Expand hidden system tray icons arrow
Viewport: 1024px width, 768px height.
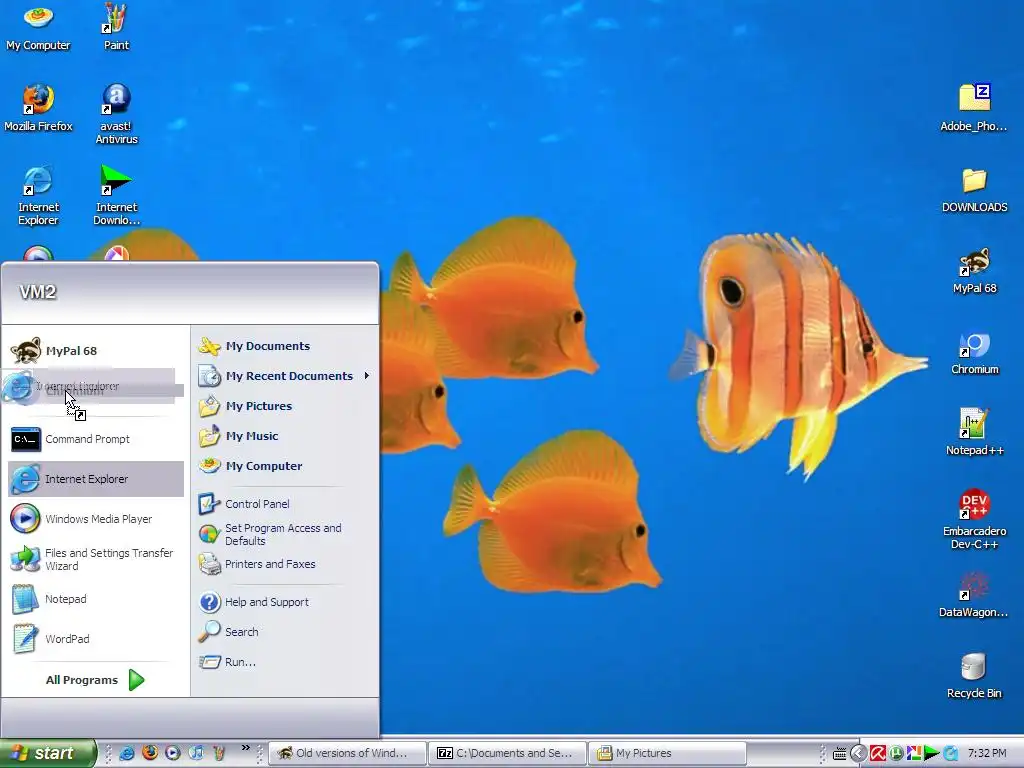tap(859, 754)
